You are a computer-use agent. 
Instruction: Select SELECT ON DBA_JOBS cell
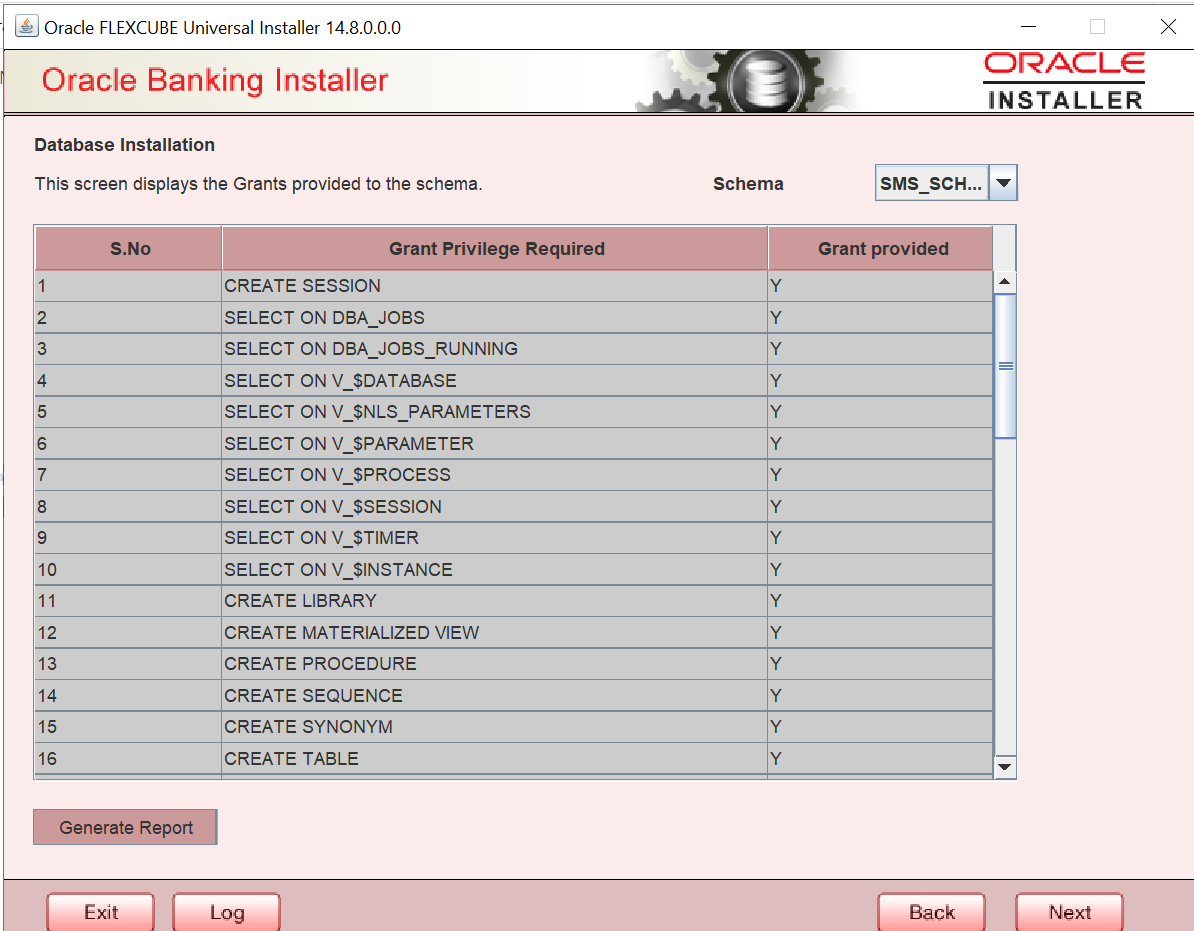tap(495, 317)
